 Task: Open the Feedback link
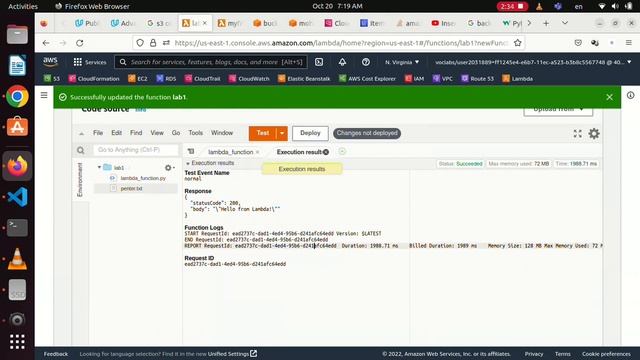click(56, 354)
